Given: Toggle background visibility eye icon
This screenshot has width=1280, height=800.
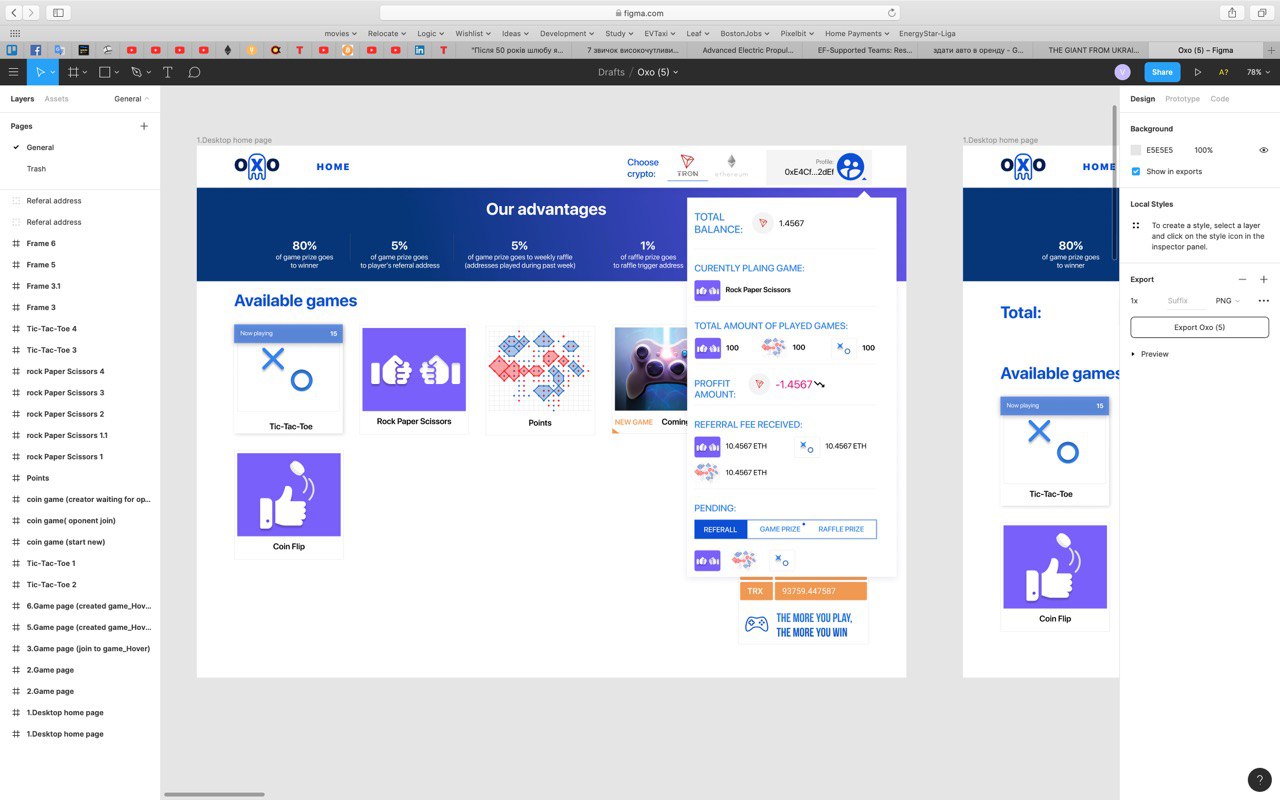Looking at the screenshot, I should (x=1263, y=150).
